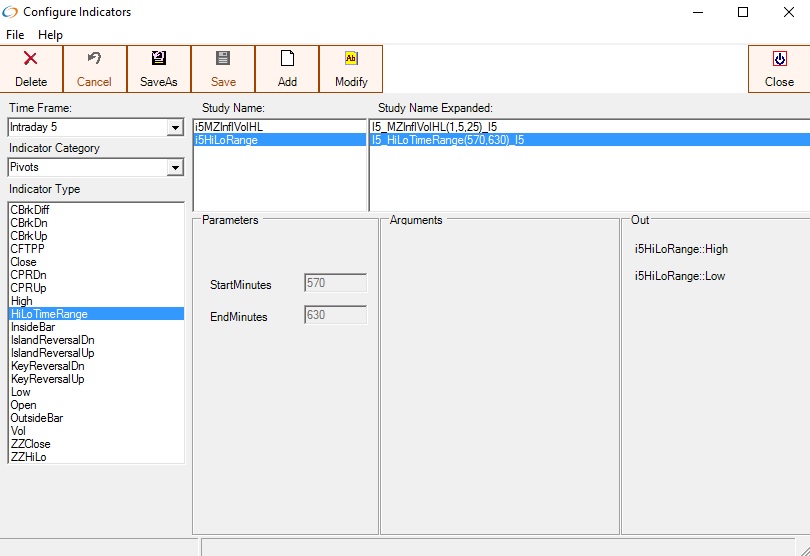Screen dimensions: 810x556
Task: Open the File menu
Action: point(15,35)
